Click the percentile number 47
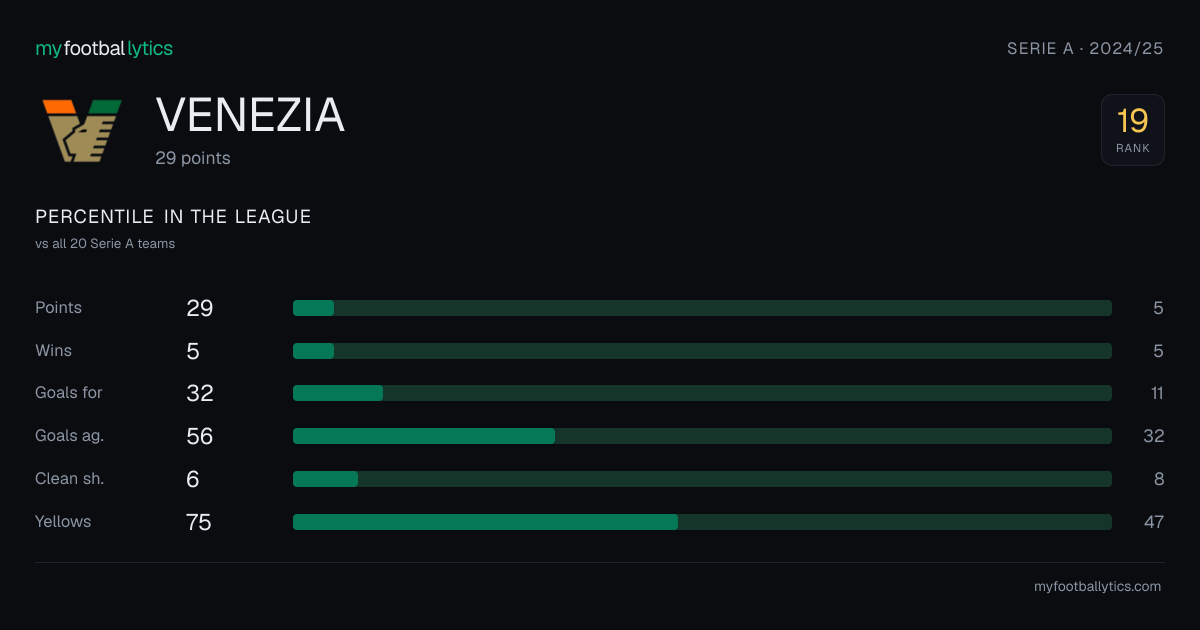The height and width of the screenshot is (630, 1200). click(x=1153, y=522)
